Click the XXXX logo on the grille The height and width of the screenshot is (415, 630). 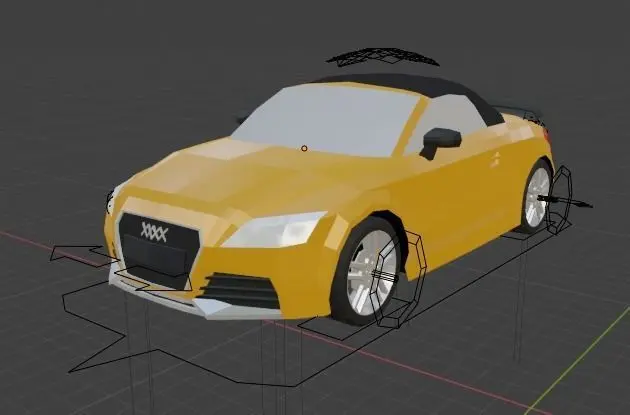pos(154,232)
